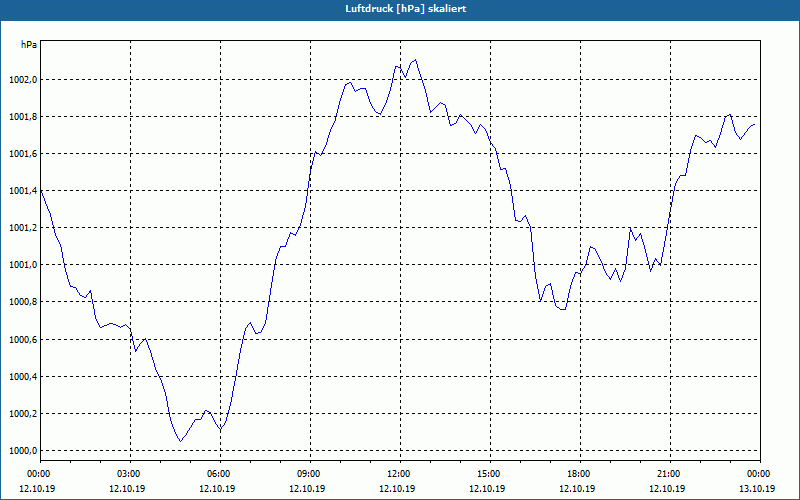Image resolution: width=800 pixels, height=500 pixels.
Task: Click the 12.10.19 date under 12:00
Action: click(x=397, y=488)
